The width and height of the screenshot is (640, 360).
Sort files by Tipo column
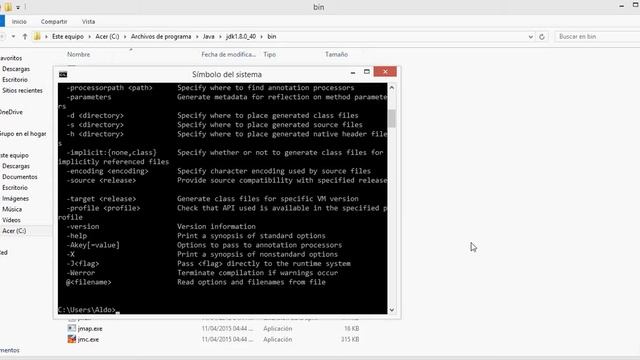pyautogui.click(x=269, y=54)
